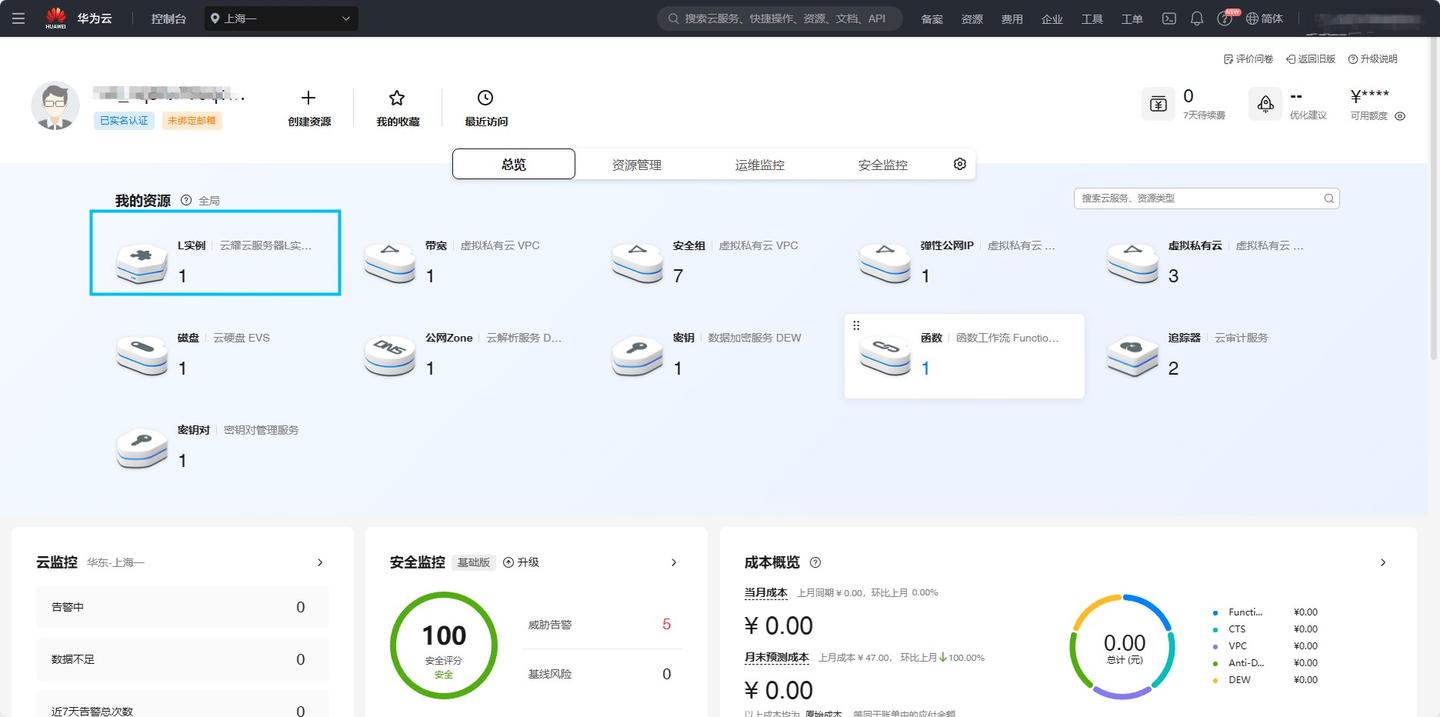This screenshot has width=1440, height=717.
Task: Open the 资源 top menu
Action: [x=972, y=19]
